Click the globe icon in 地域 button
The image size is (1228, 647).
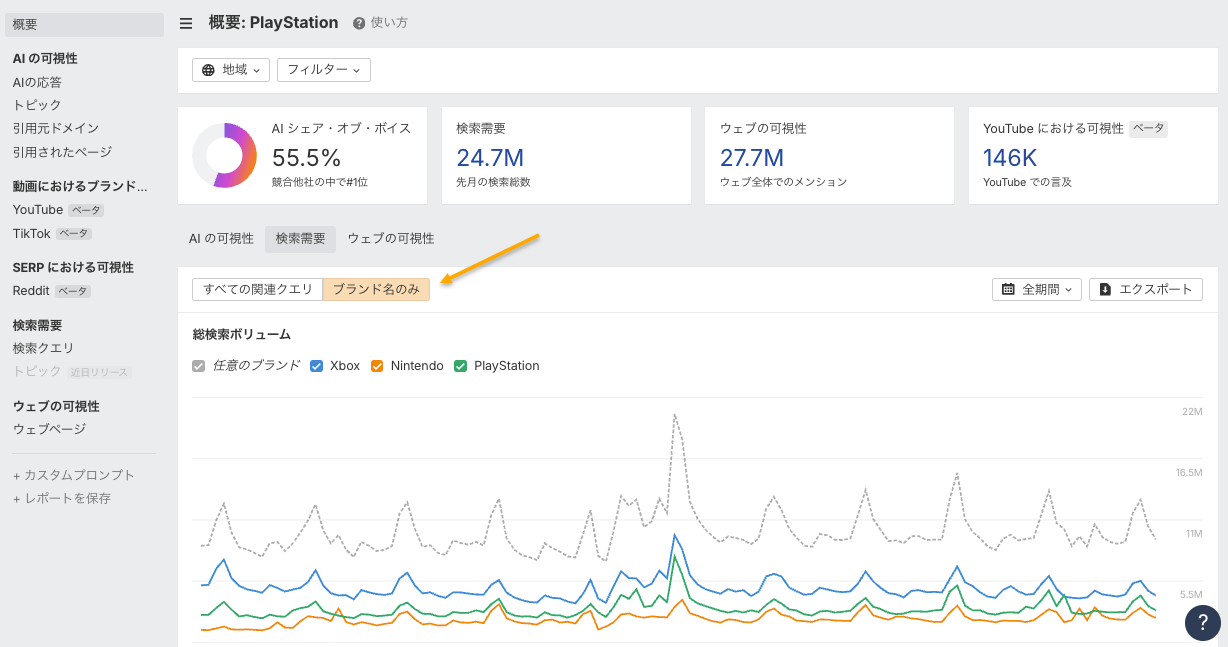tap(208, 70)
